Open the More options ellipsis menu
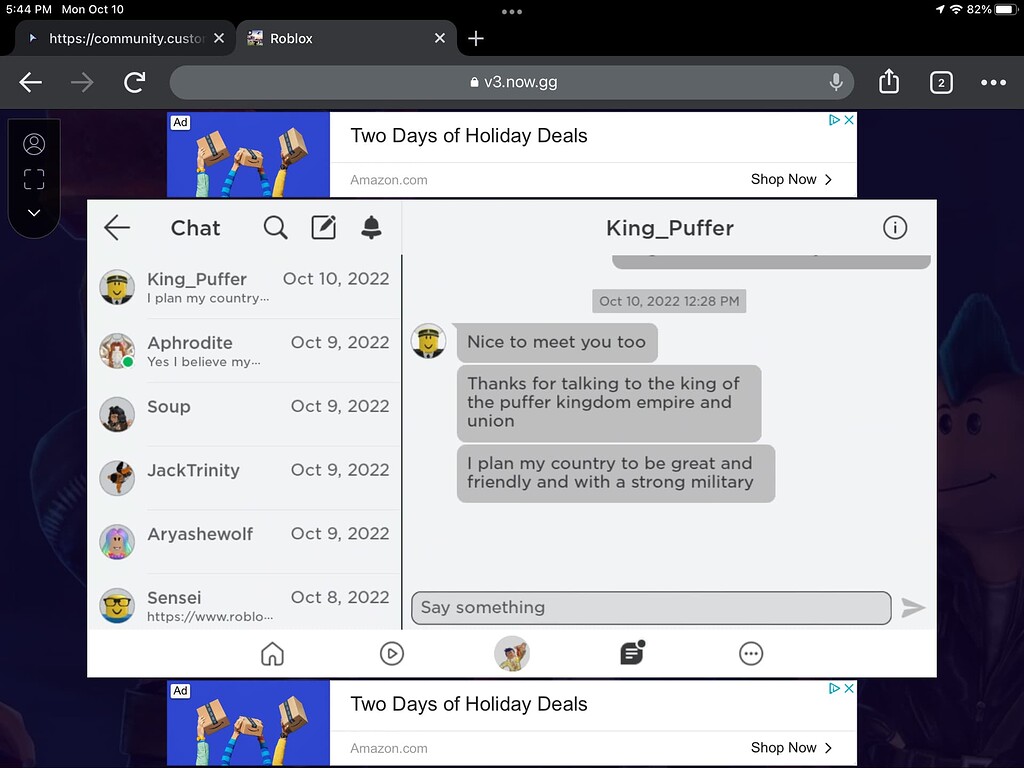This screenshot has width=1024, height=768. point(751,653)
